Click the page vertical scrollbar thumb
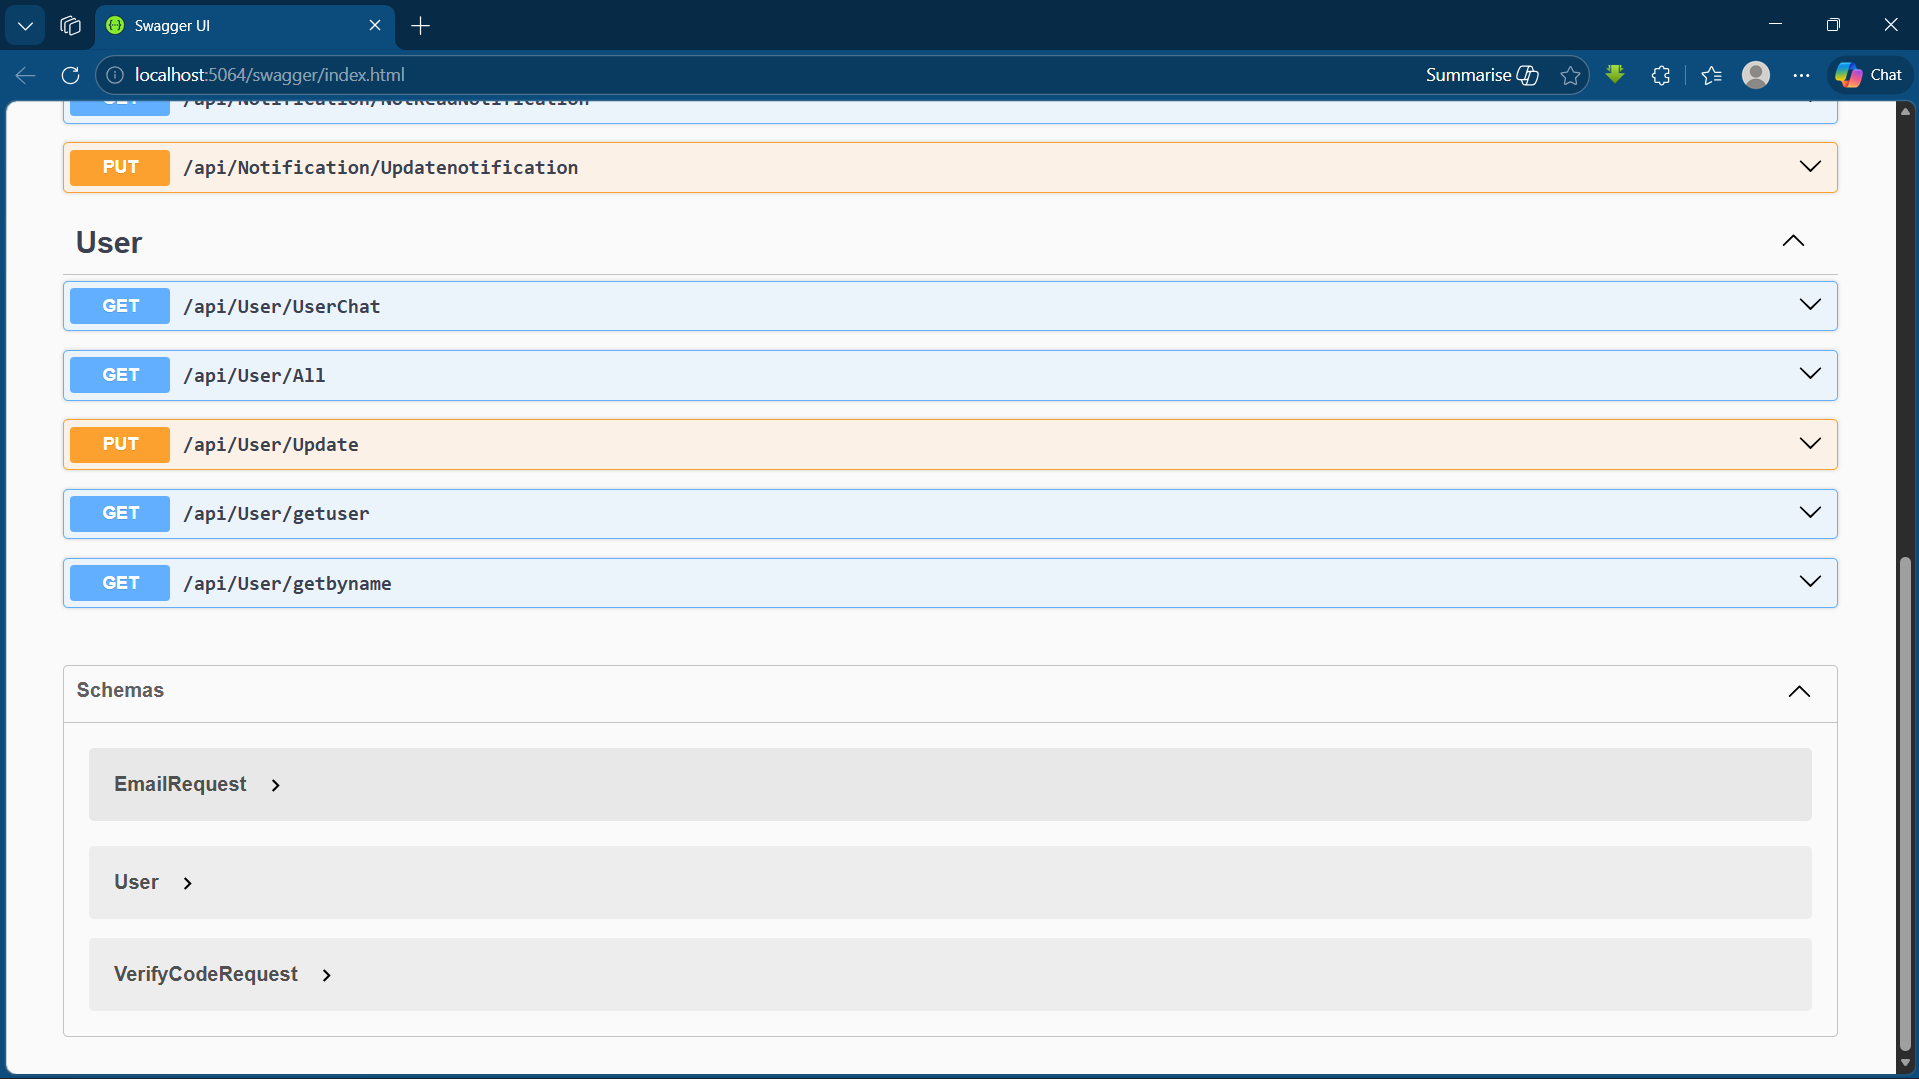Image resolution: width=1919 pixels, height=1079 pixels. [x=1905, y=803]
